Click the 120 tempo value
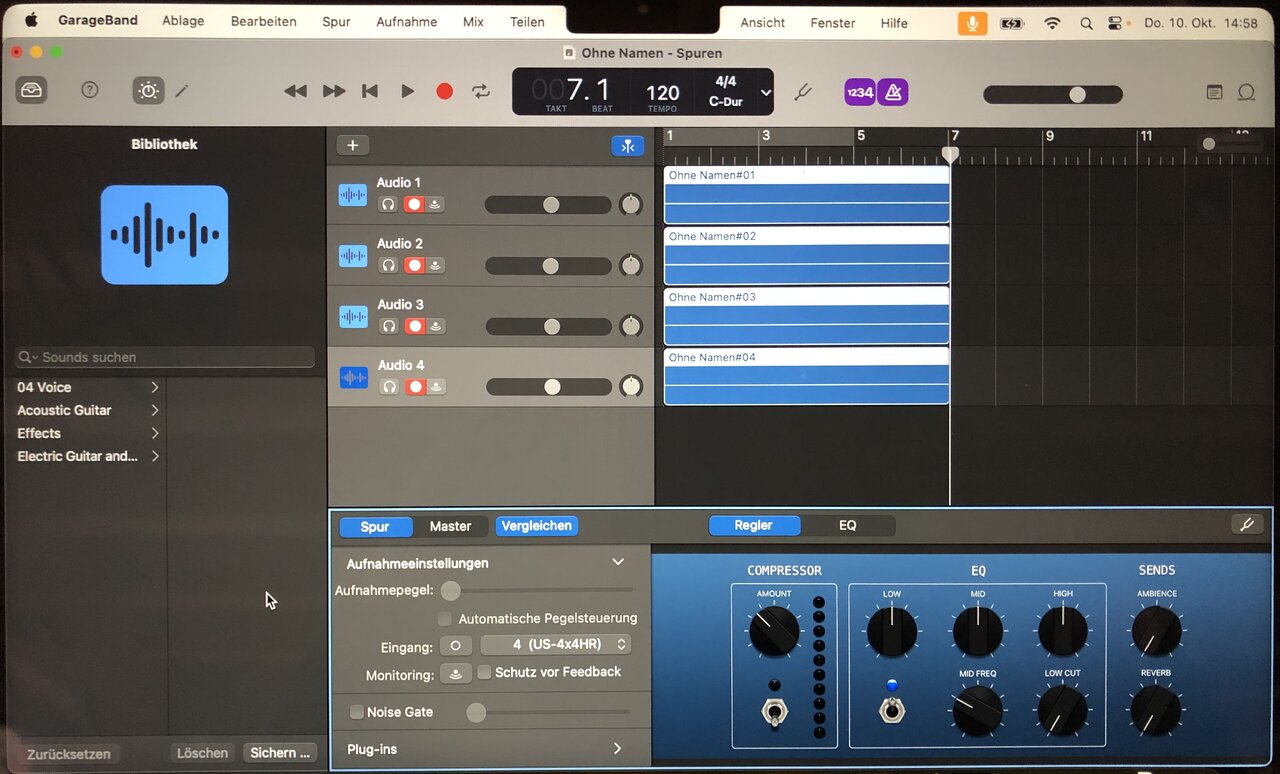 click(662, 93)
